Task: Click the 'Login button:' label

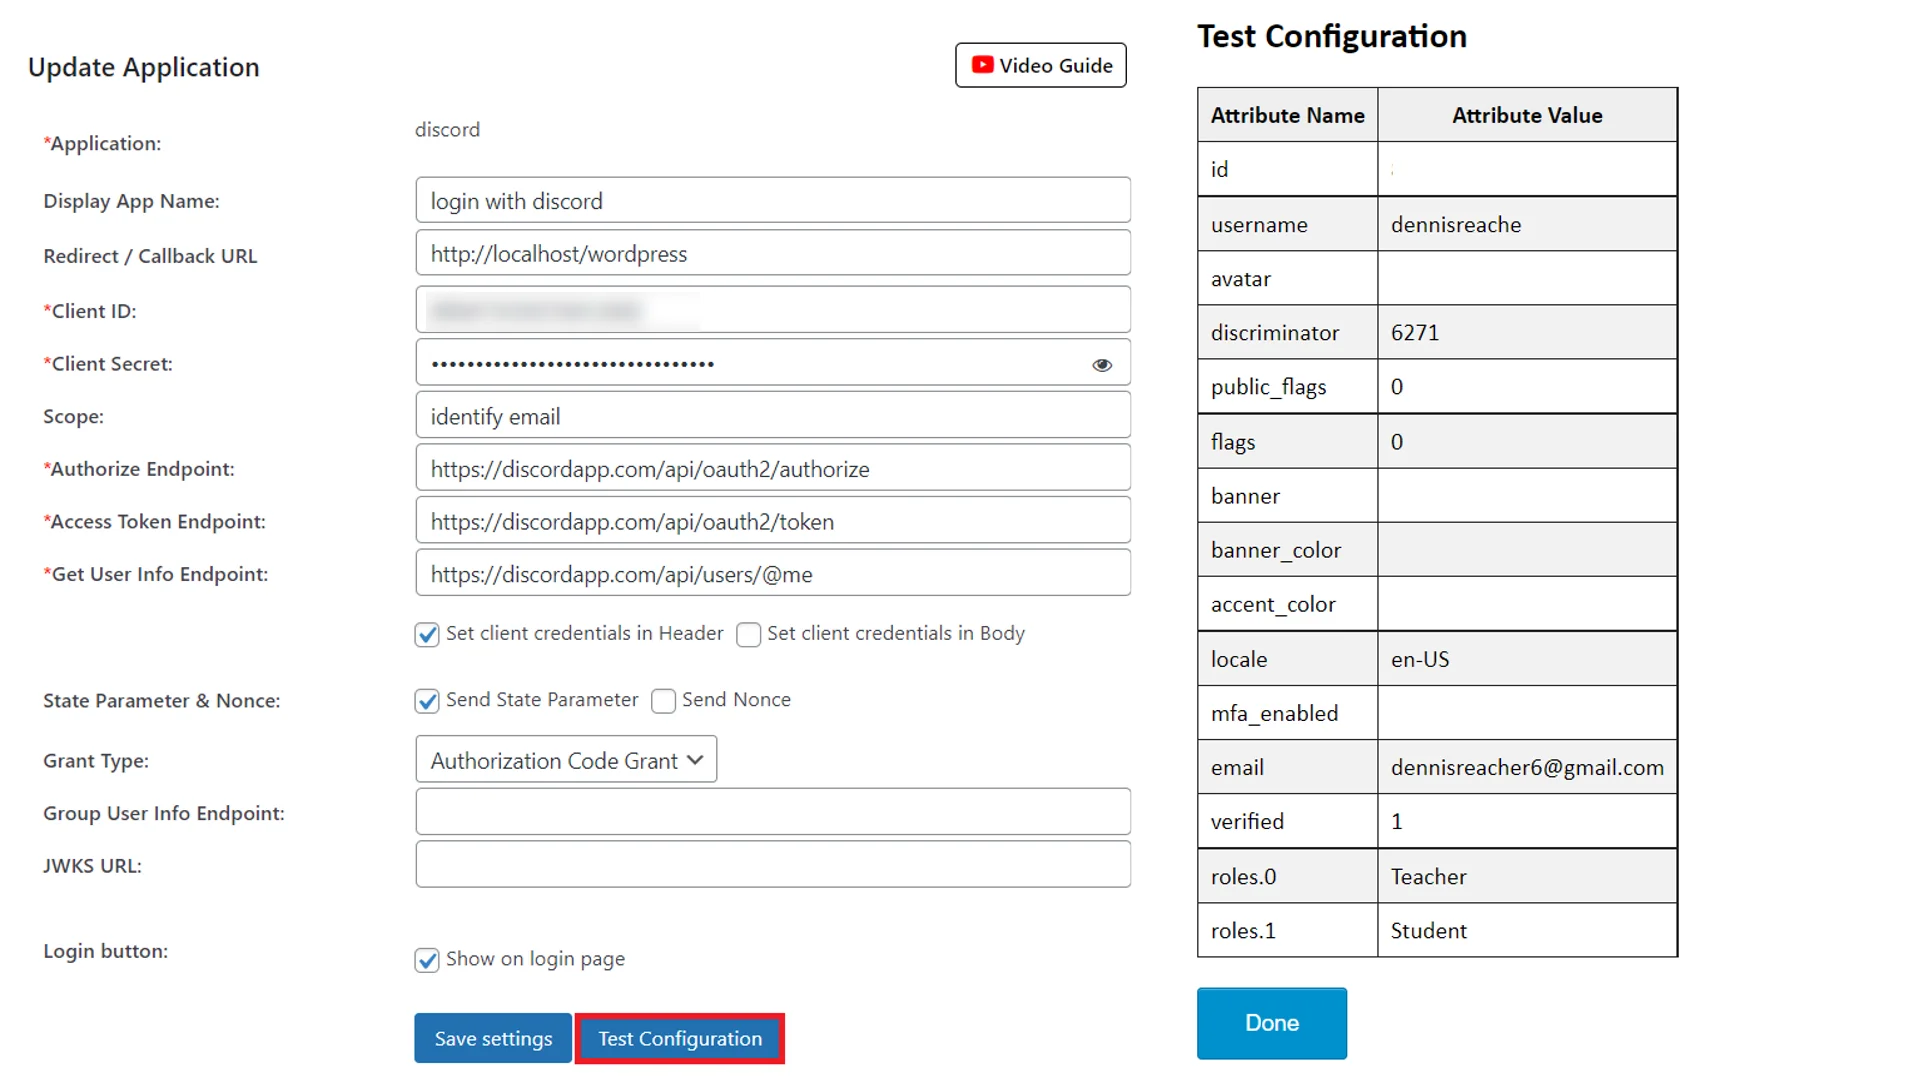Action: 105,951
